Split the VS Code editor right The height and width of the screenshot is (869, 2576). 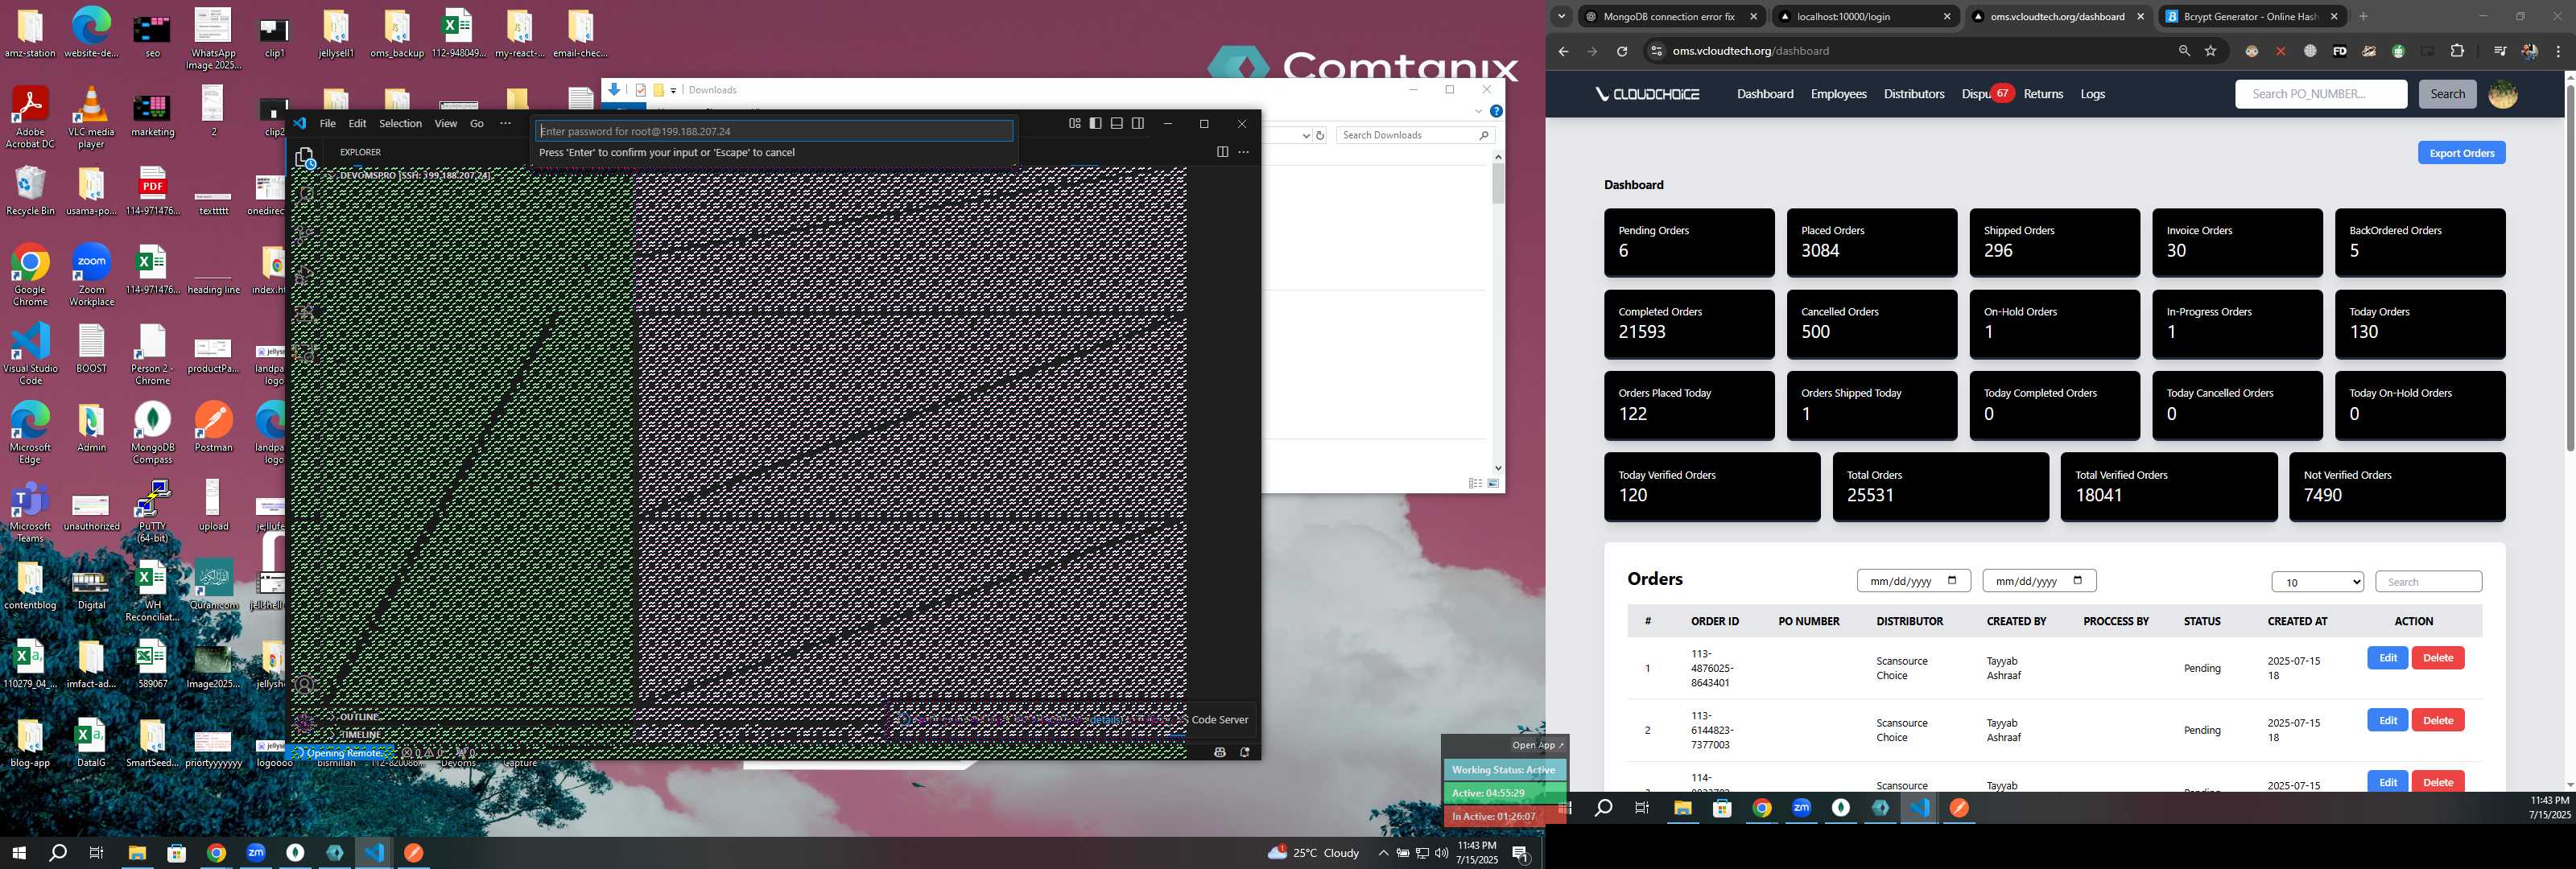click(x=1222, y=152)
